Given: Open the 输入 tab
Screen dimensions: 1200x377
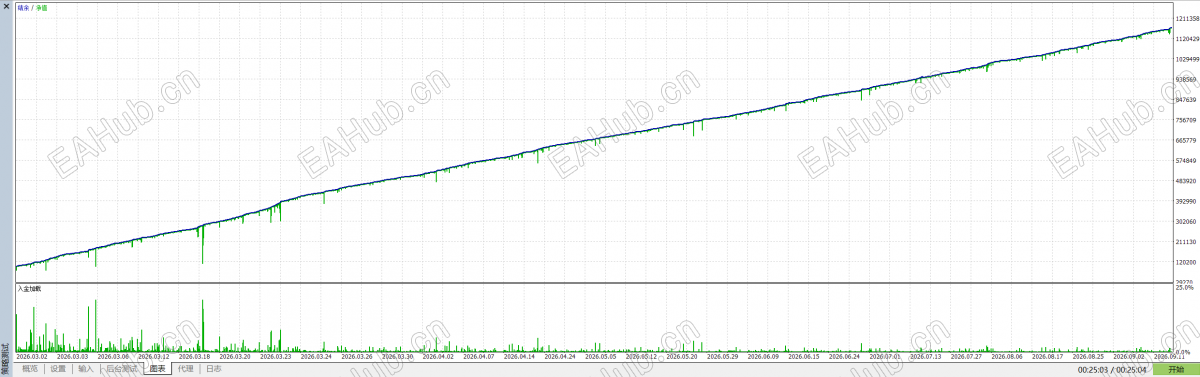Looking at the screenshot, I should click(x=86, y=369).
